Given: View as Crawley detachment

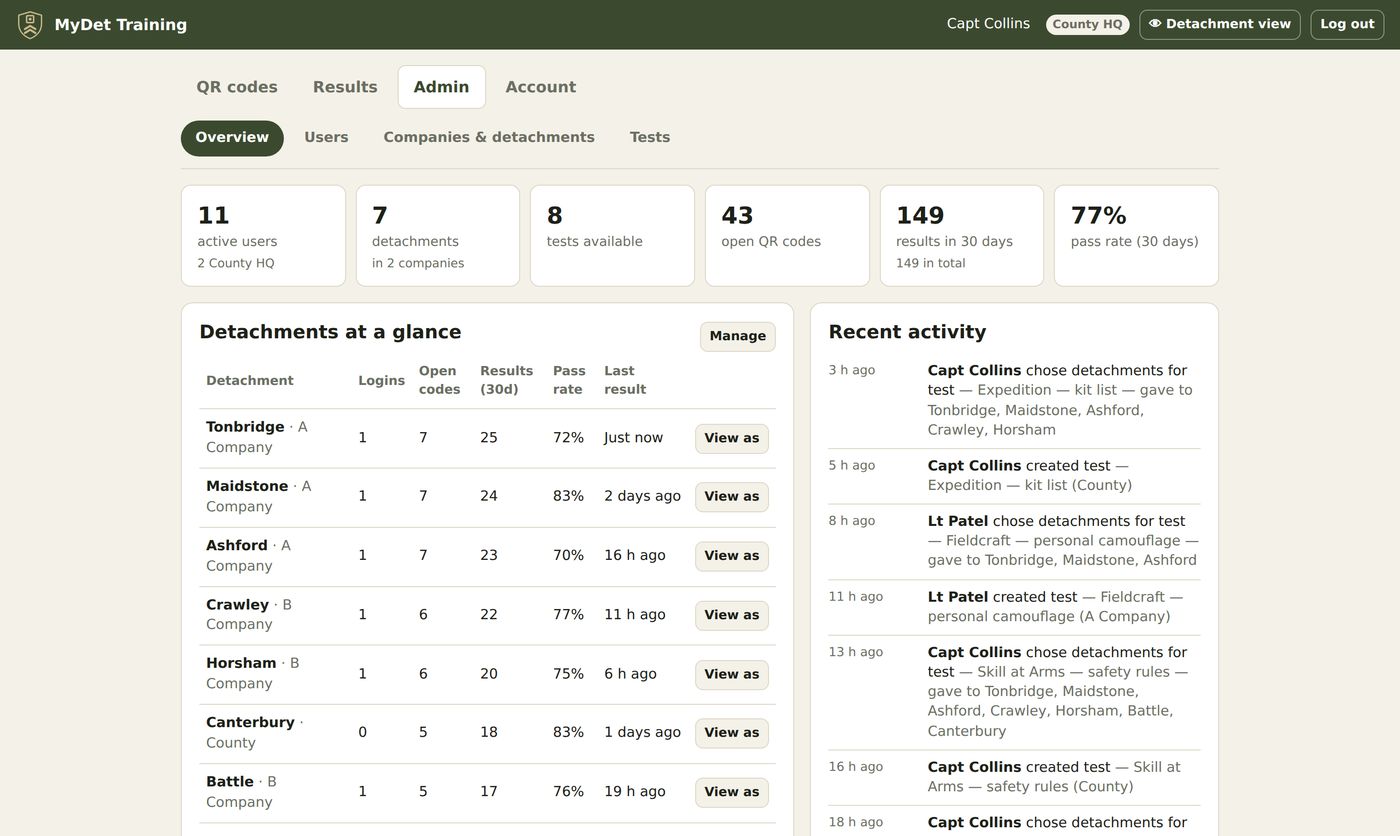Looking at the screenshot, I should 732,615.
